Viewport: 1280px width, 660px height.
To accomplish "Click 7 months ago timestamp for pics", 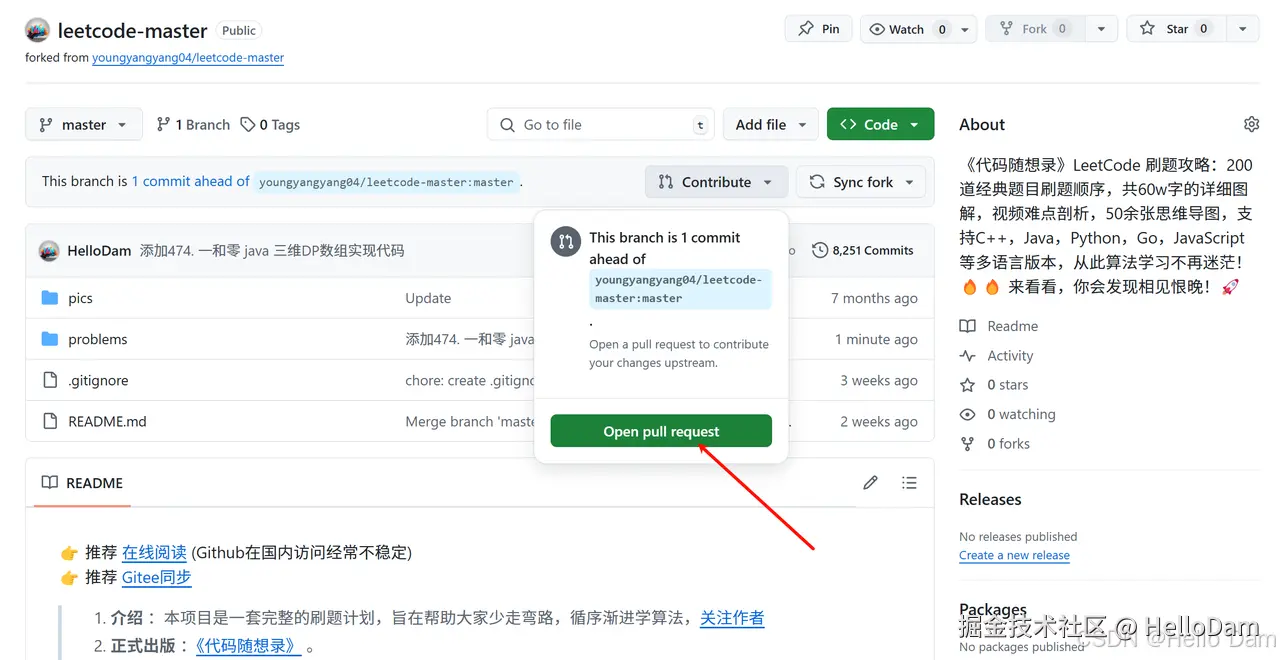I will tap(874, 298).
